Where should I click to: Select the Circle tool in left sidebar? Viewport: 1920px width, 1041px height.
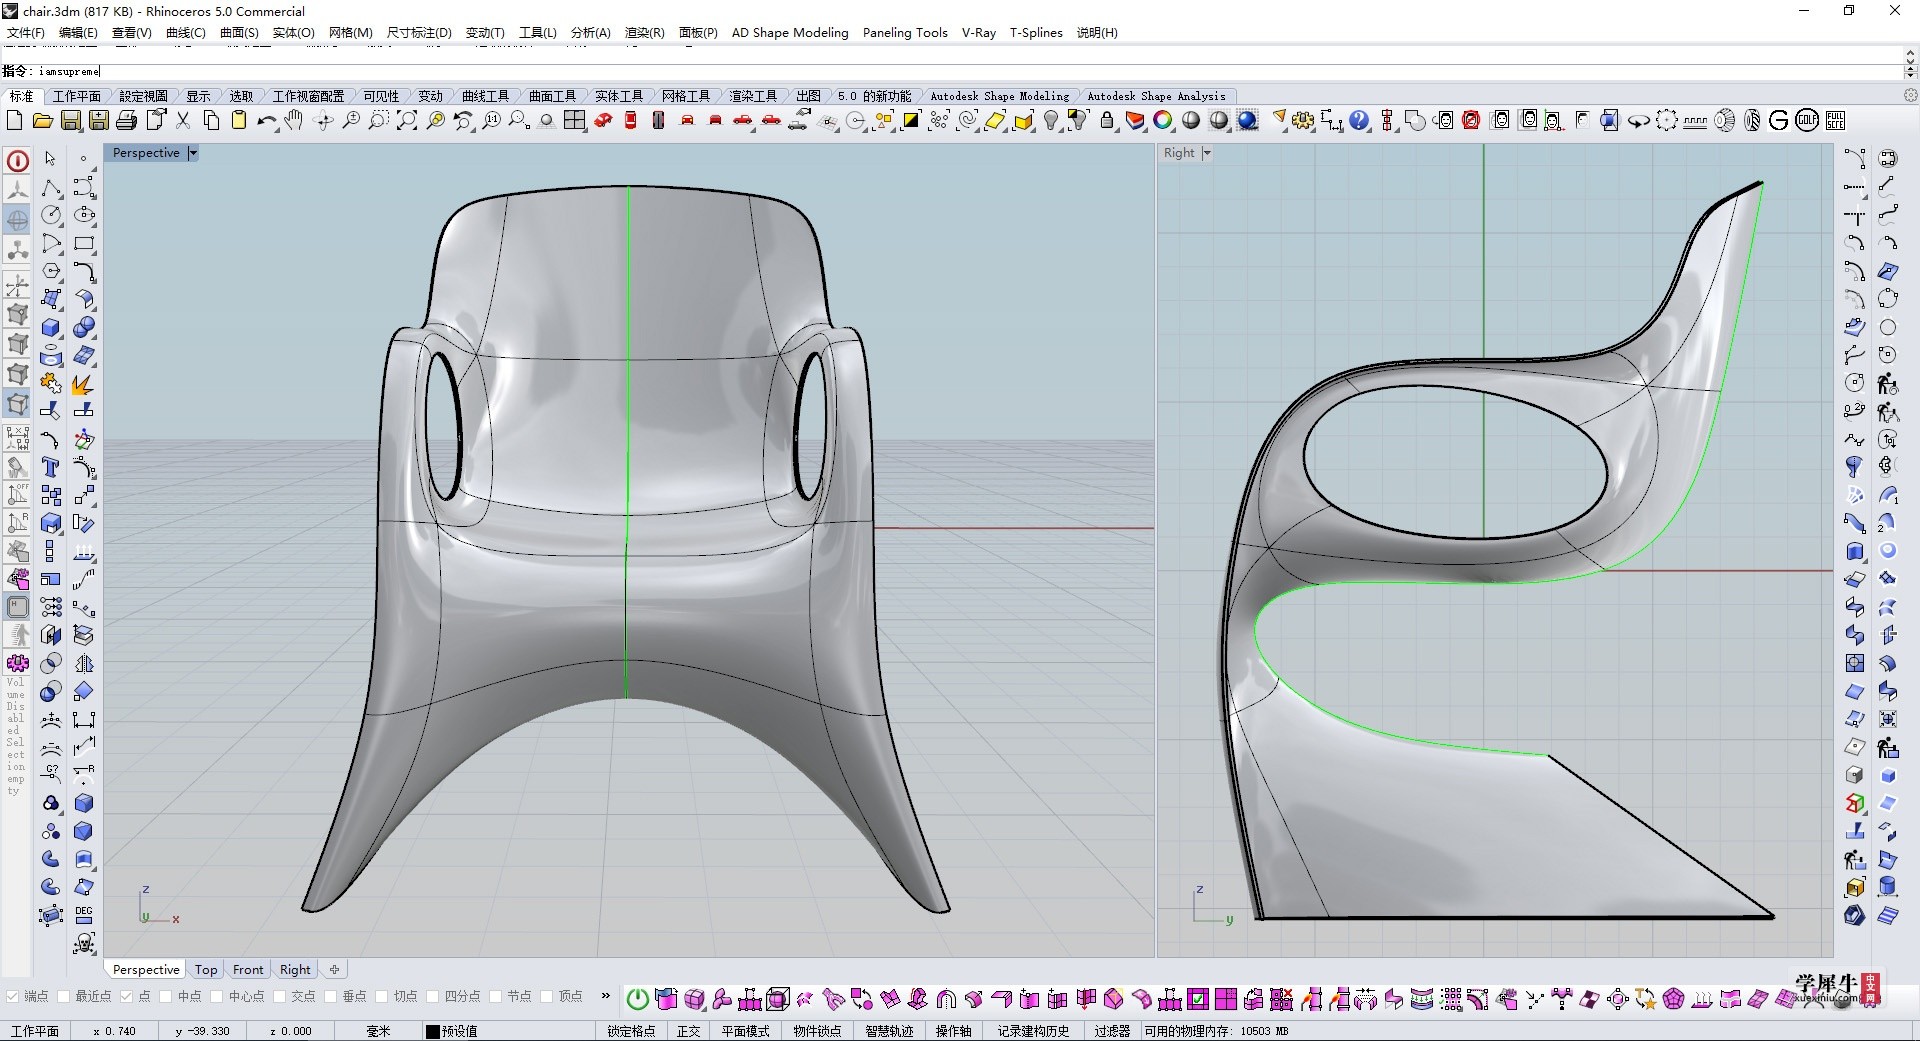pyautogui.click(x=50, y=216)
